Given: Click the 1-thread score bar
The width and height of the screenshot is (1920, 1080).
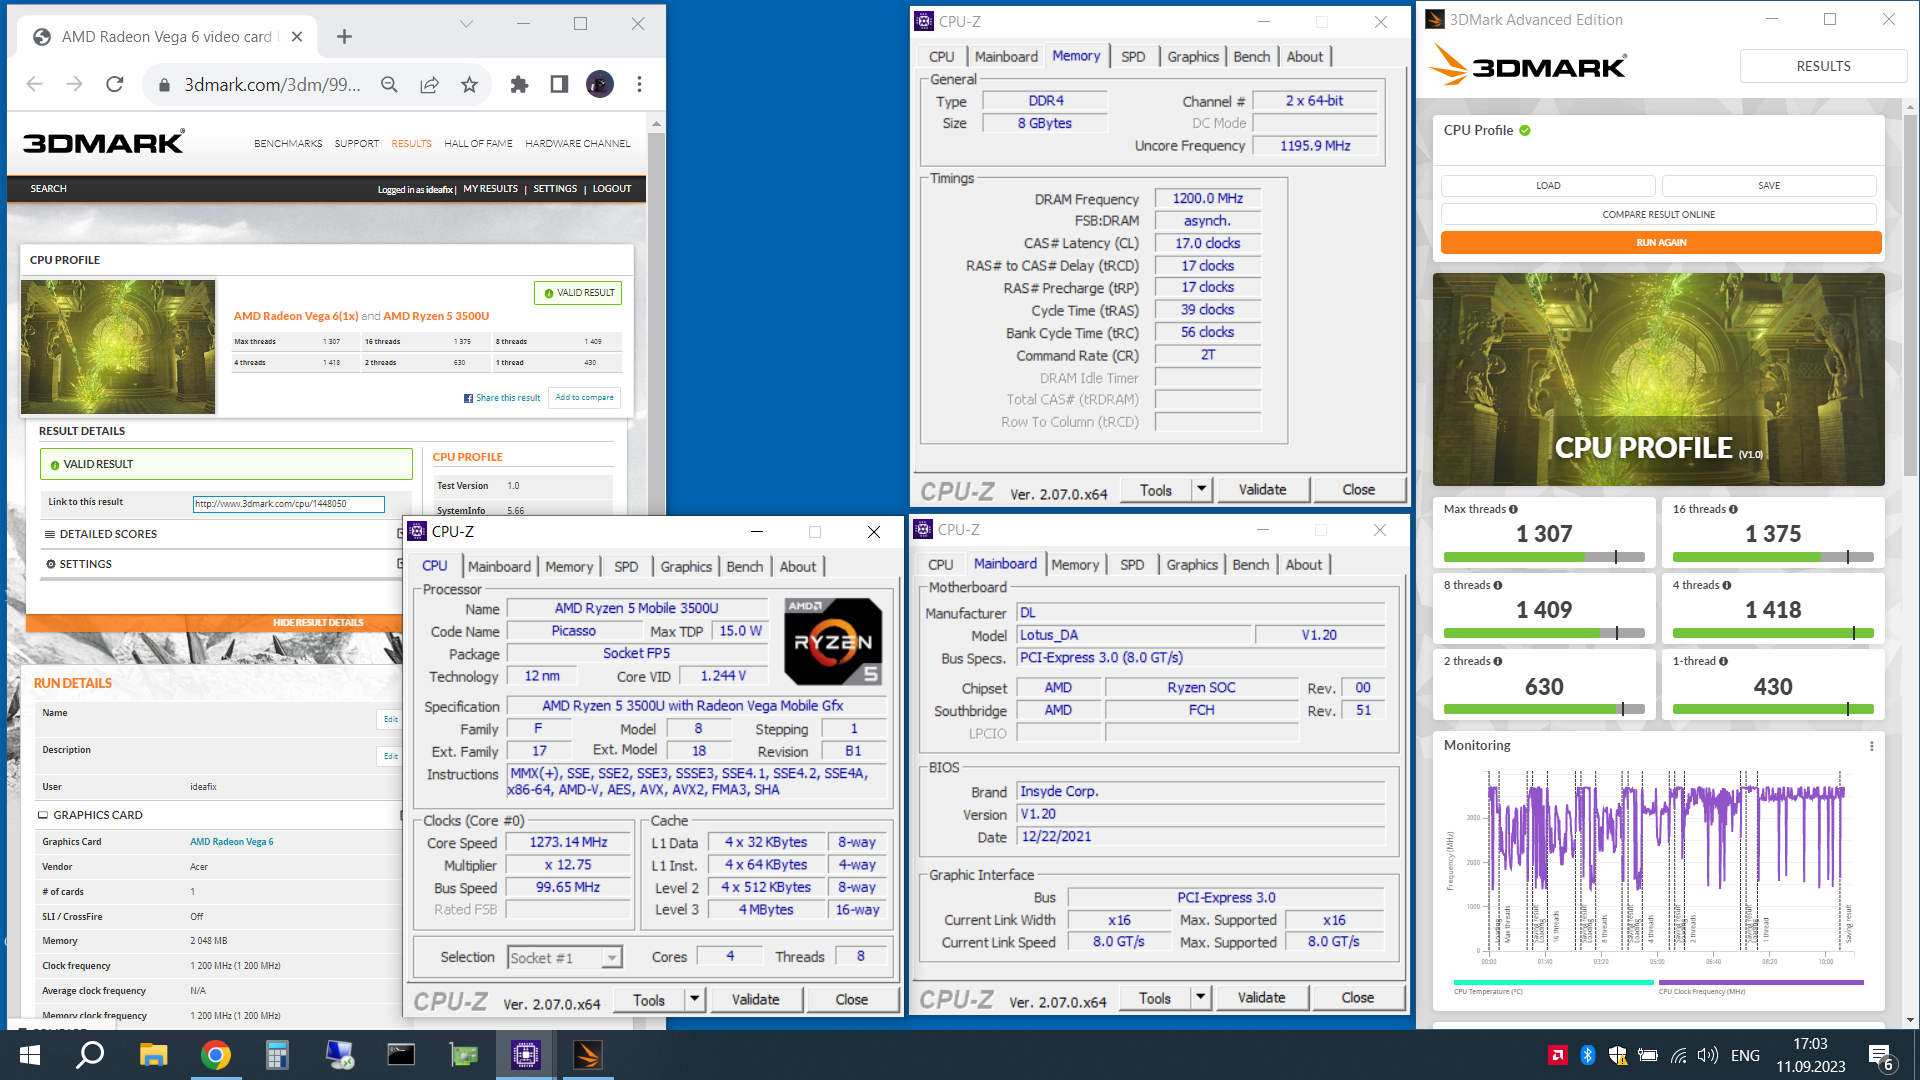Looking at the screenshot, I should click(1773, 709).
